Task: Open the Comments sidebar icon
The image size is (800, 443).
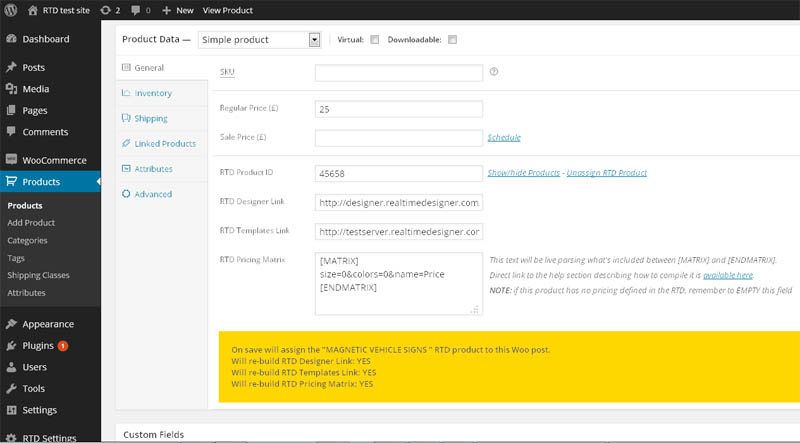Action: point(11,131)
